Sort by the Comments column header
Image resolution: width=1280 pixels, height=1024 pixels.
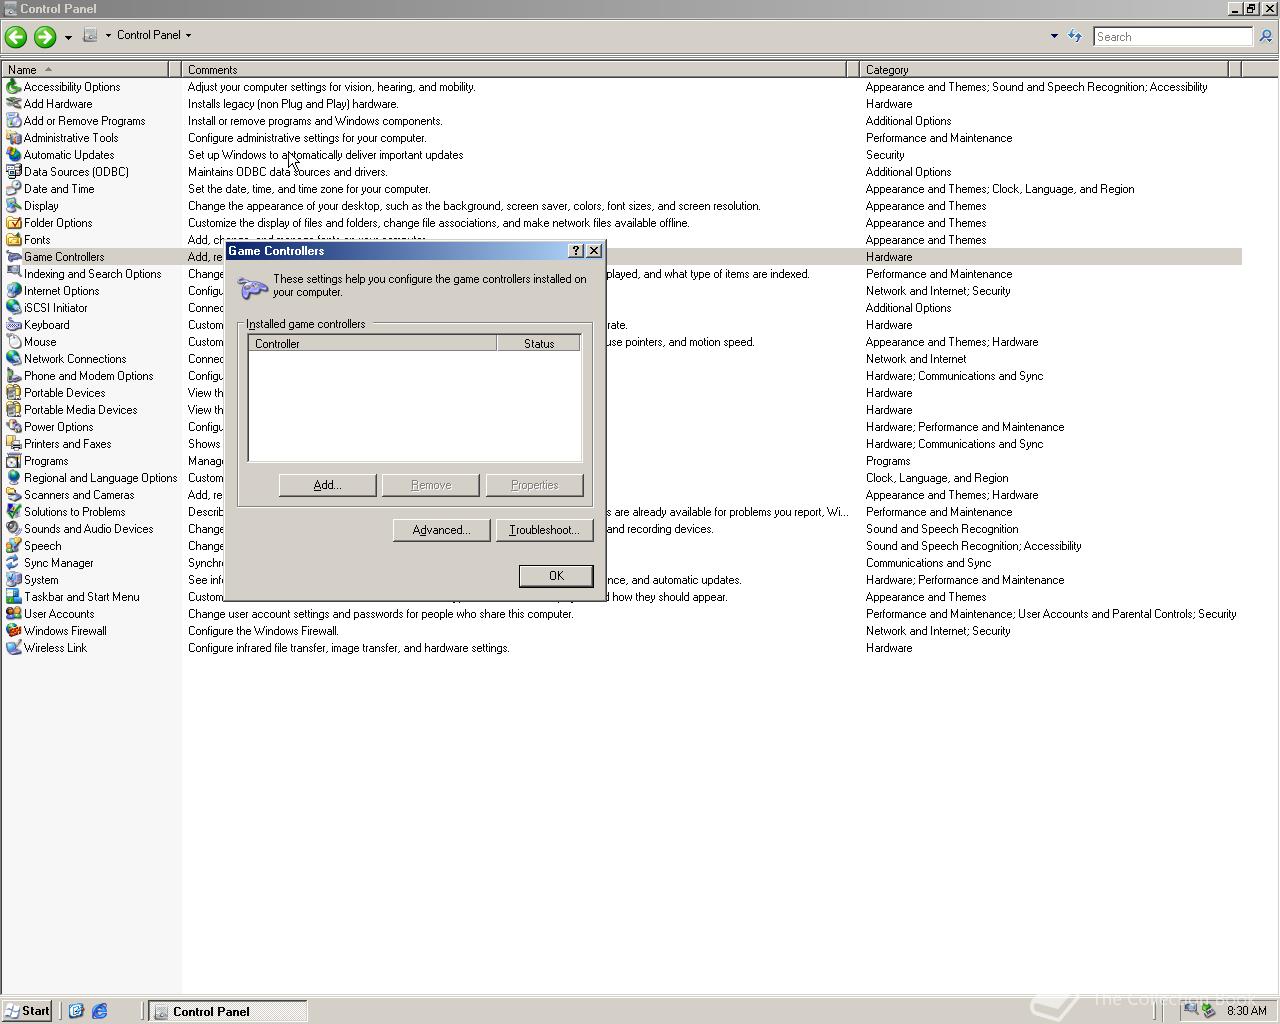pyautogui.click(x=514, y=70)
